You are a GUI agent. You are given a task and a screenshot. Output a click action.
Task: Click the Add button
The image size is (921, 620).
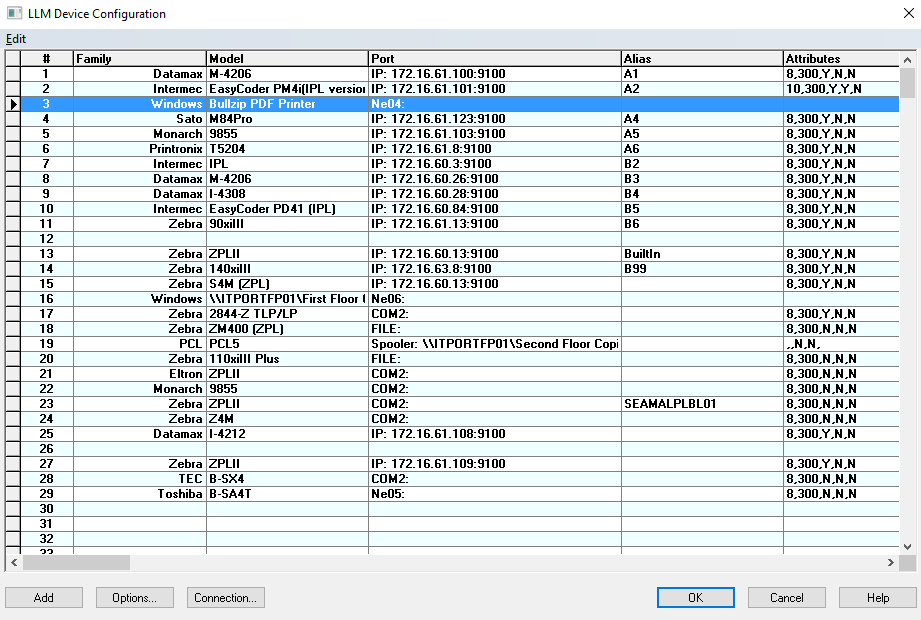coord(44,598)
